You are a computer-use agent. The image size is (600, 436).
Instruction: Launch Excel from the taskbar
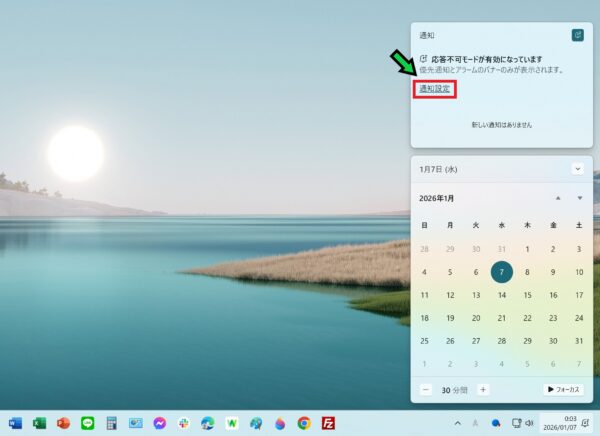pyautogui.click(x=39, y=423)
